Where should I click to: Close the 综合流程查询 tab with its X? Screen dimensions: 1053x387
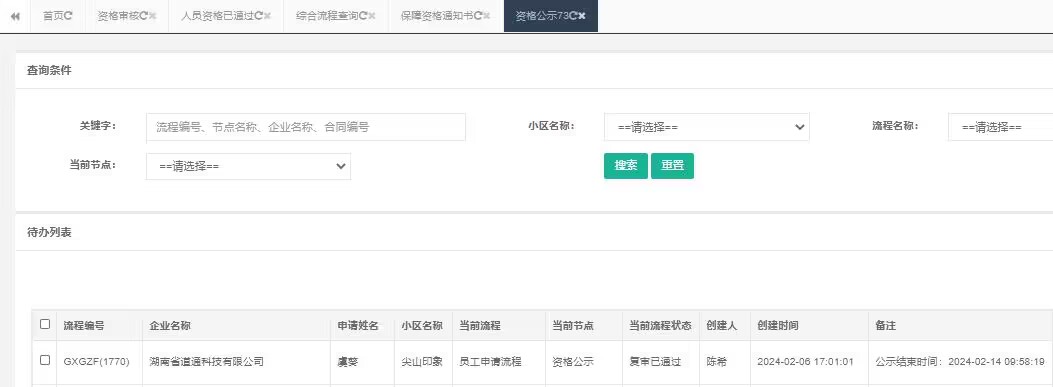pos(372,16)
